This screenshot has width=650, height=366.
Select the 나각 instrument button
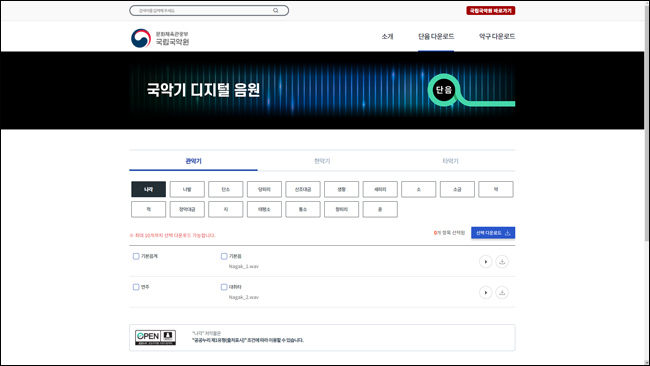pyautogui.click(x=148, y=189)
